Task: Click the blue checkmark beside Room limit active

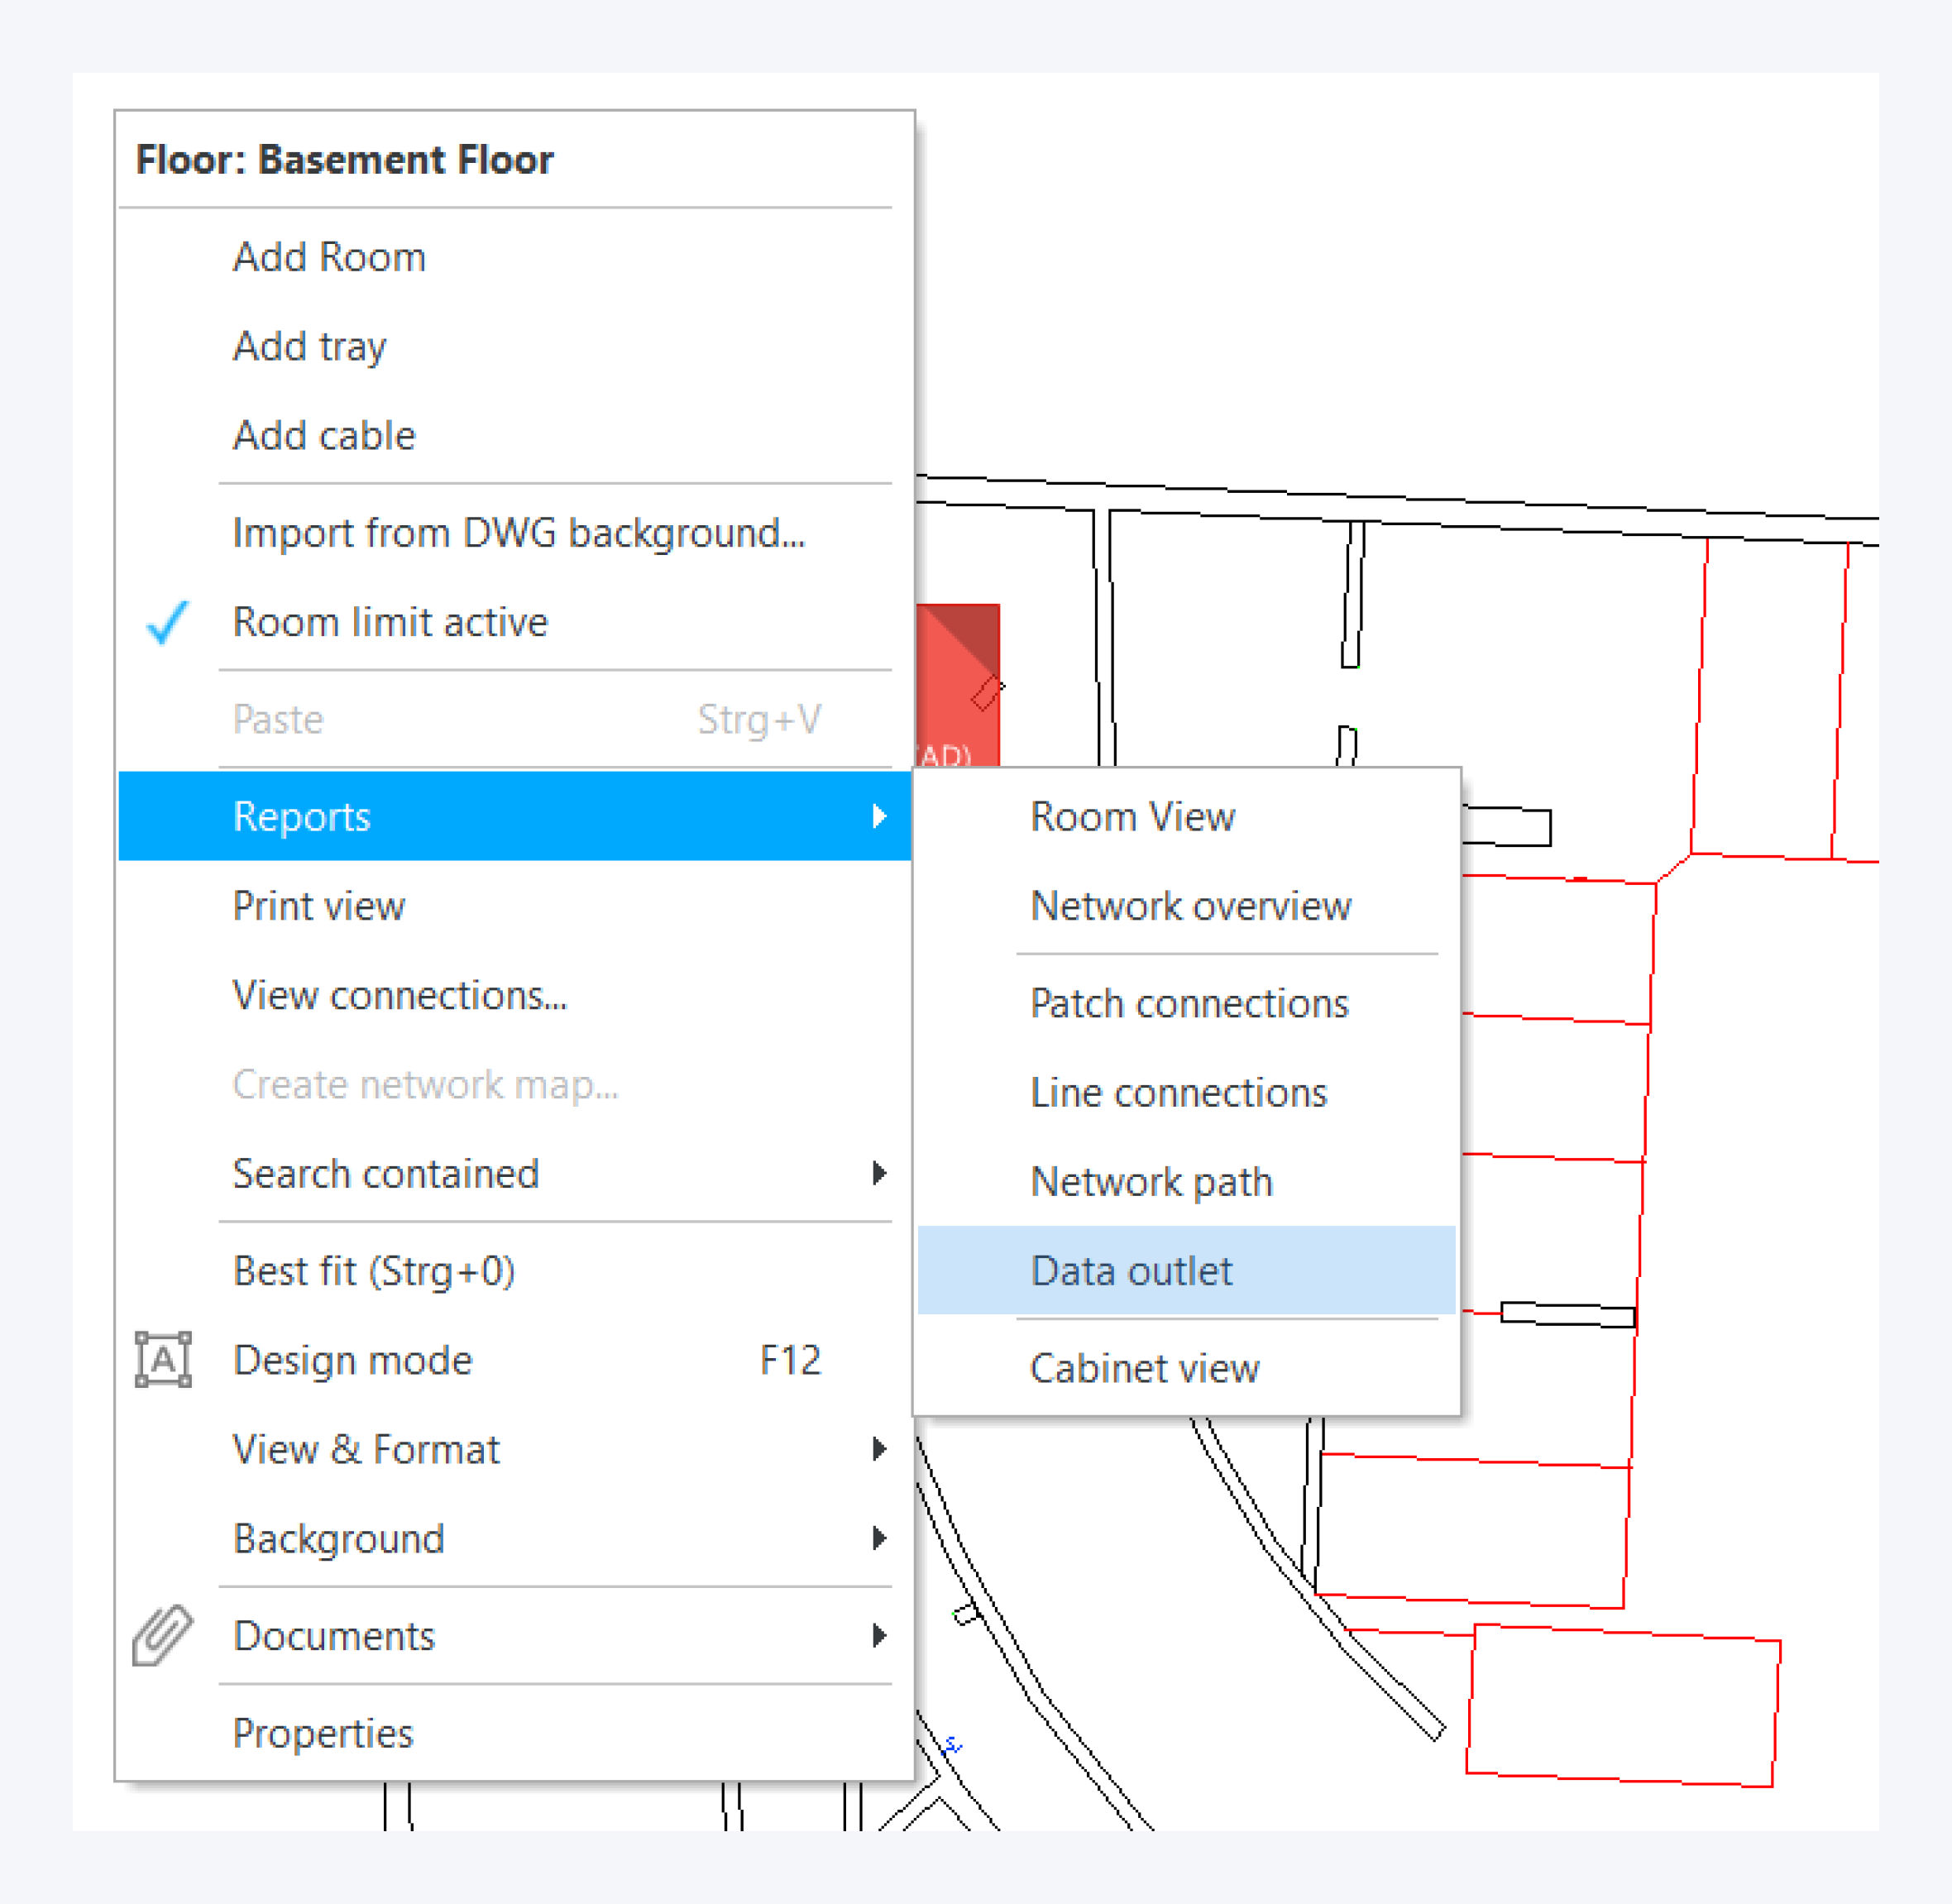Action: coord(166,622)
